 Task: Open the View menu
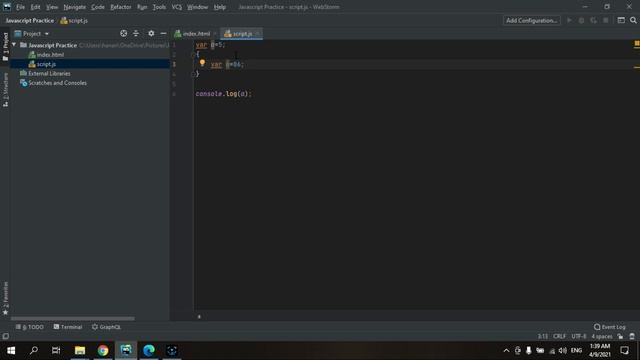coord(51,7)
